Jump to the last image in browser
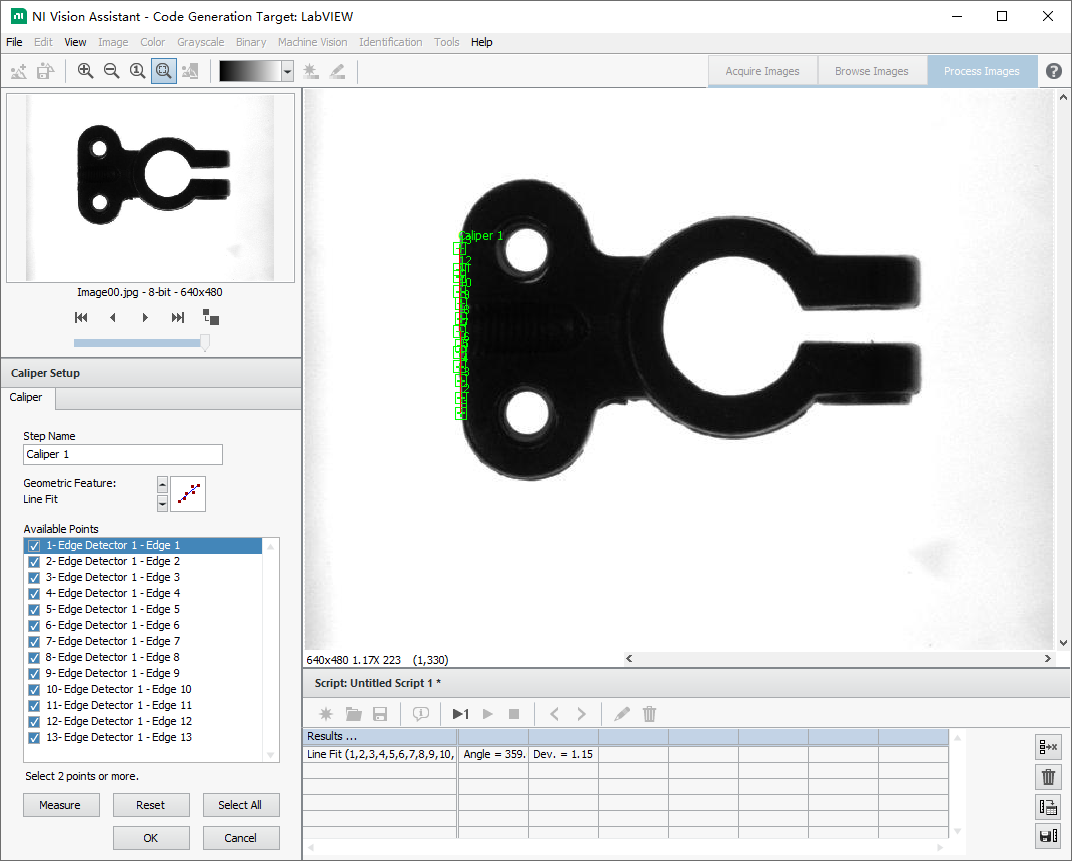 coord(178,317)
